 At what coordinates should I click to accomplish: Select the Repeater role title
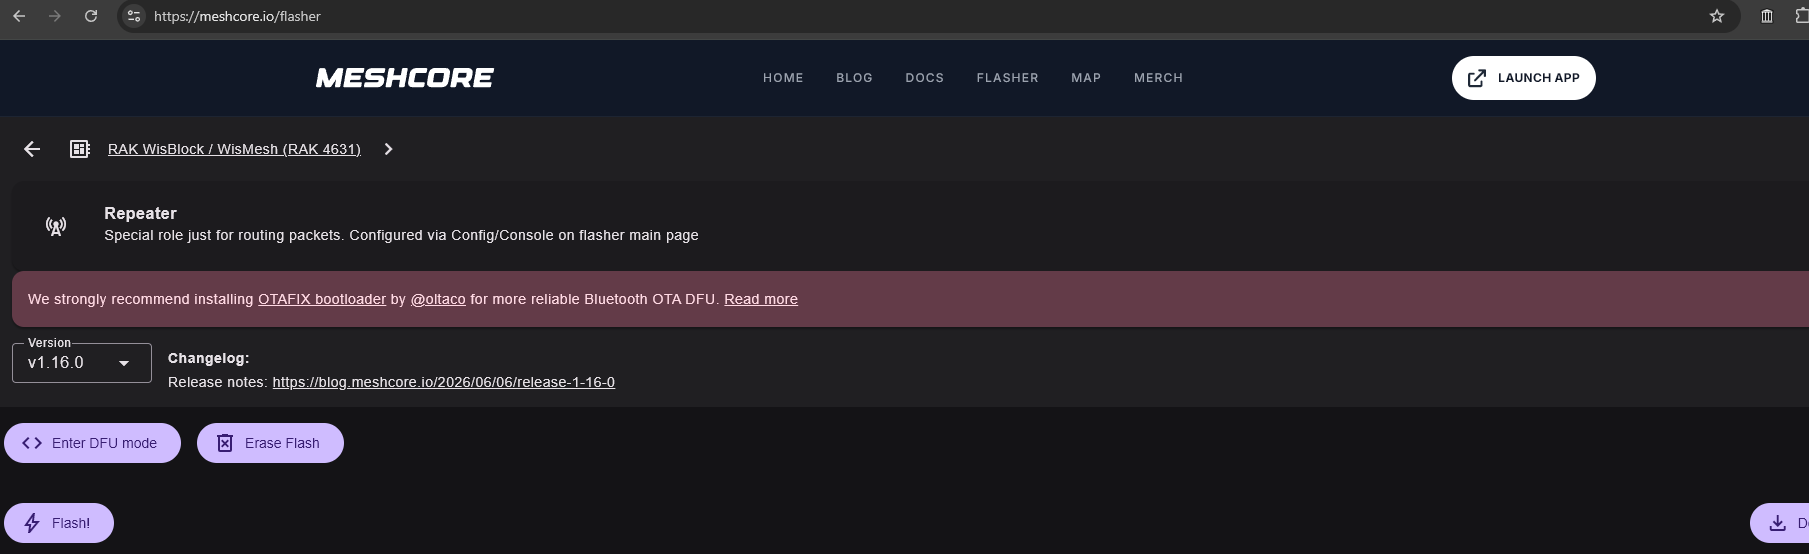coord(140,213)
